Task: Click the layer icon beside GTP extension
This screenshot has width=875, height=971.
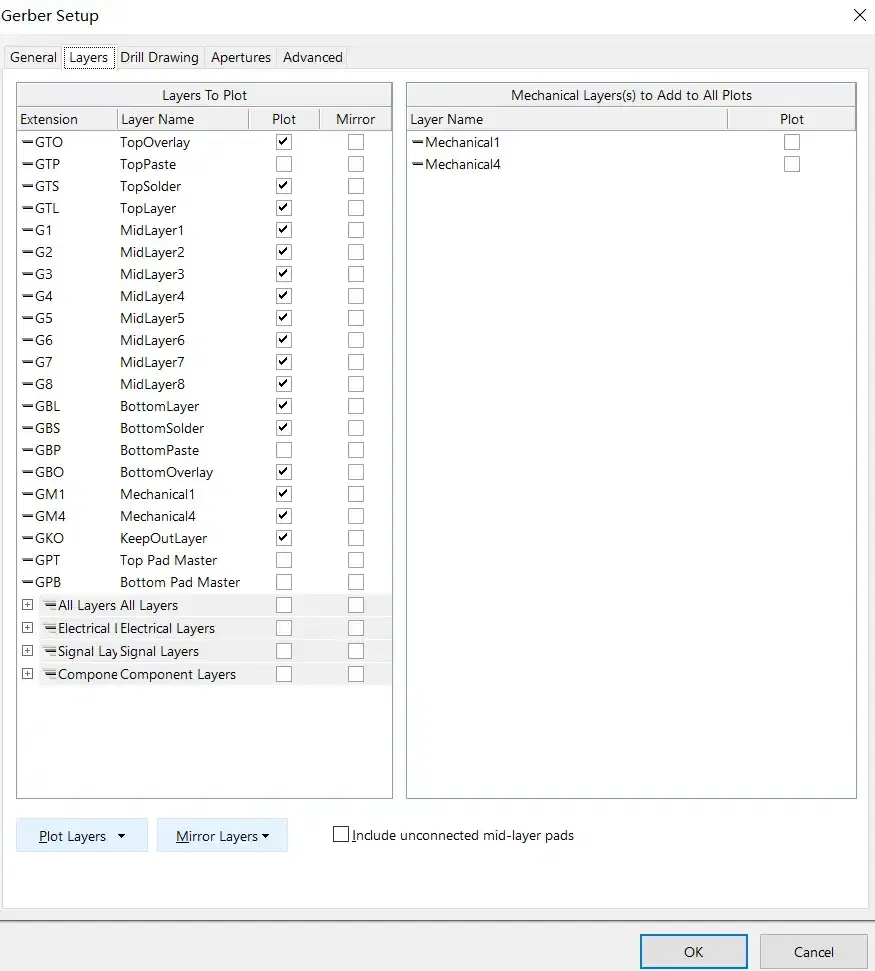Action: point(27,164)
